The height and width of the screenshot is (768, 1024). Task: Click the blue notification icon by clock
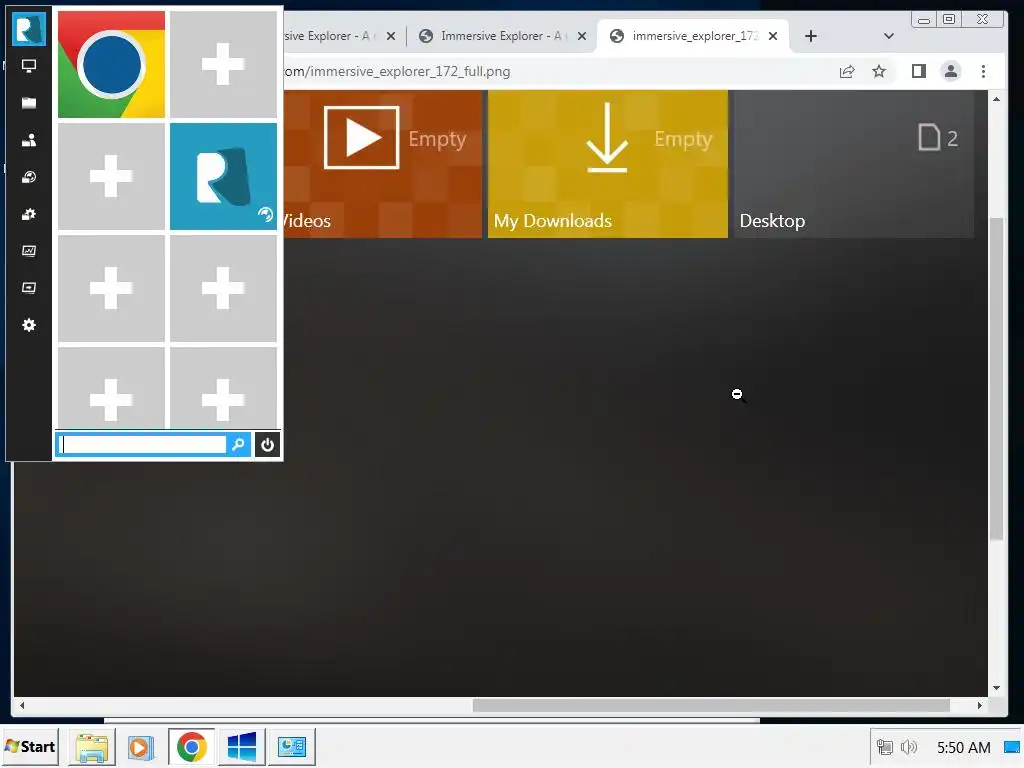coord(1012,747)
